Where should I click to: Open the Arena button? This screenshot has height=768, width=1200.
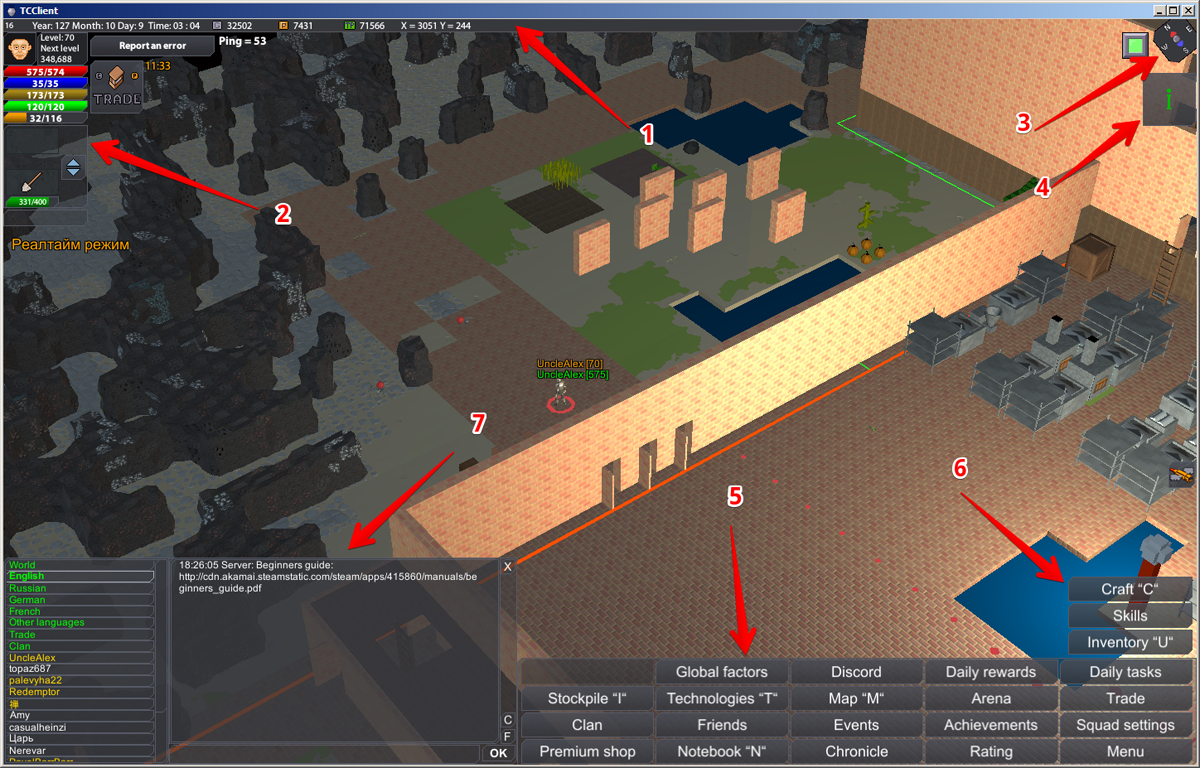click(x=991, y=698)
